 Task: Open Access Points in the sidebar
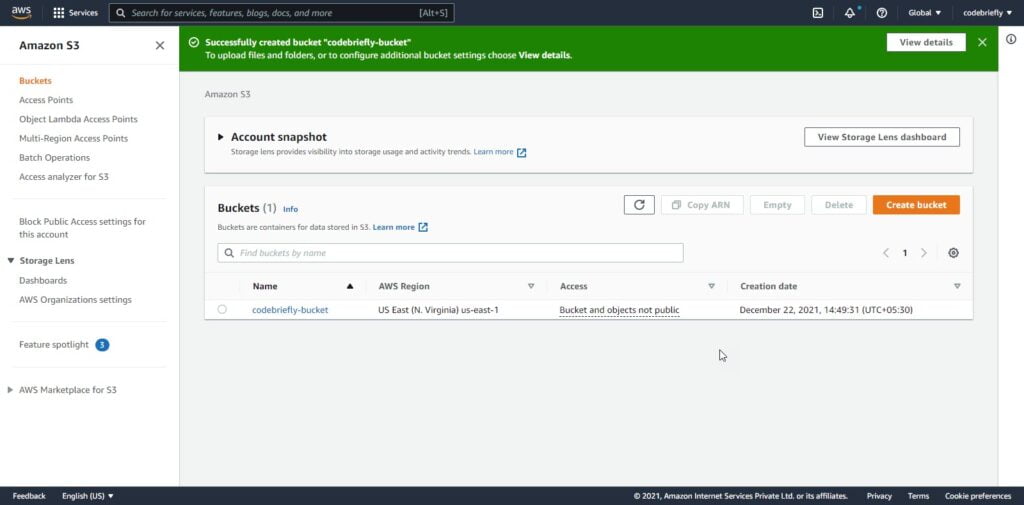[x=46, y=100]
